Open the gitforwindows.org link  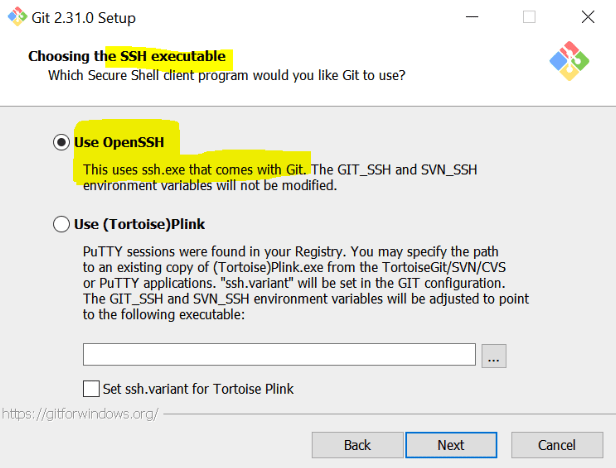coord(80,414)
